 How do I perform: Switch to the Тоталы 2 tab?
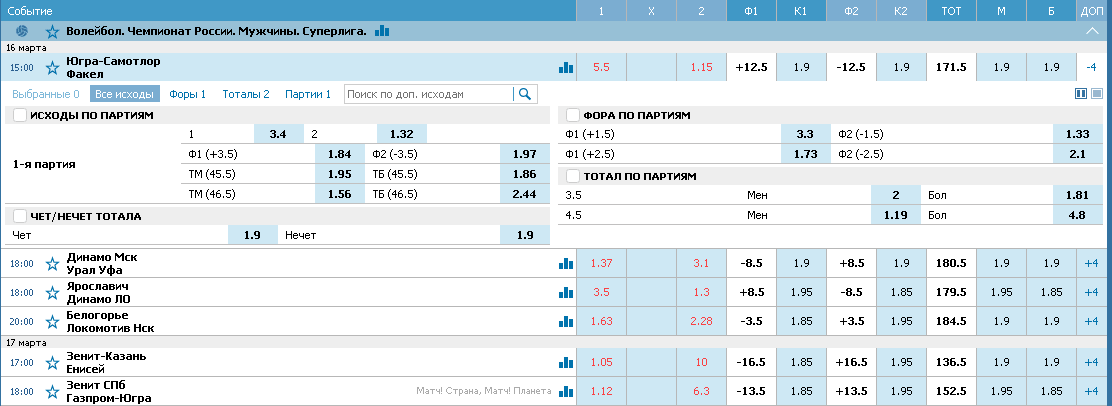(x=246, y=94)
